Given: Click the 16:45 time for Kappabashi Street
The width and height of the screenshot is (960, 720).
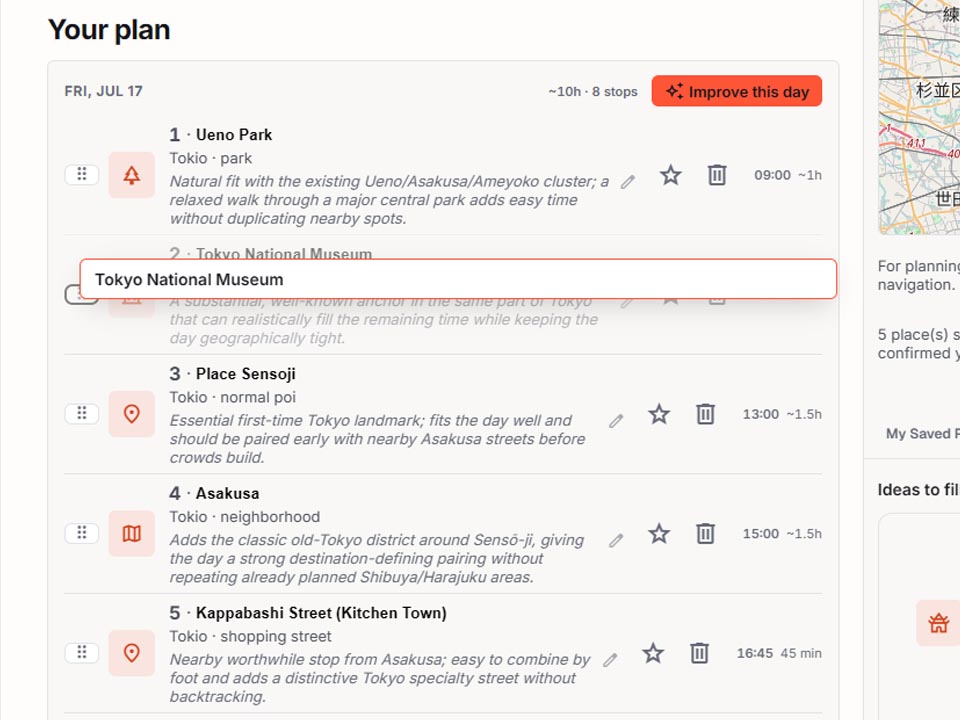Looking at the screenshot, I should [x=755, y=653].
